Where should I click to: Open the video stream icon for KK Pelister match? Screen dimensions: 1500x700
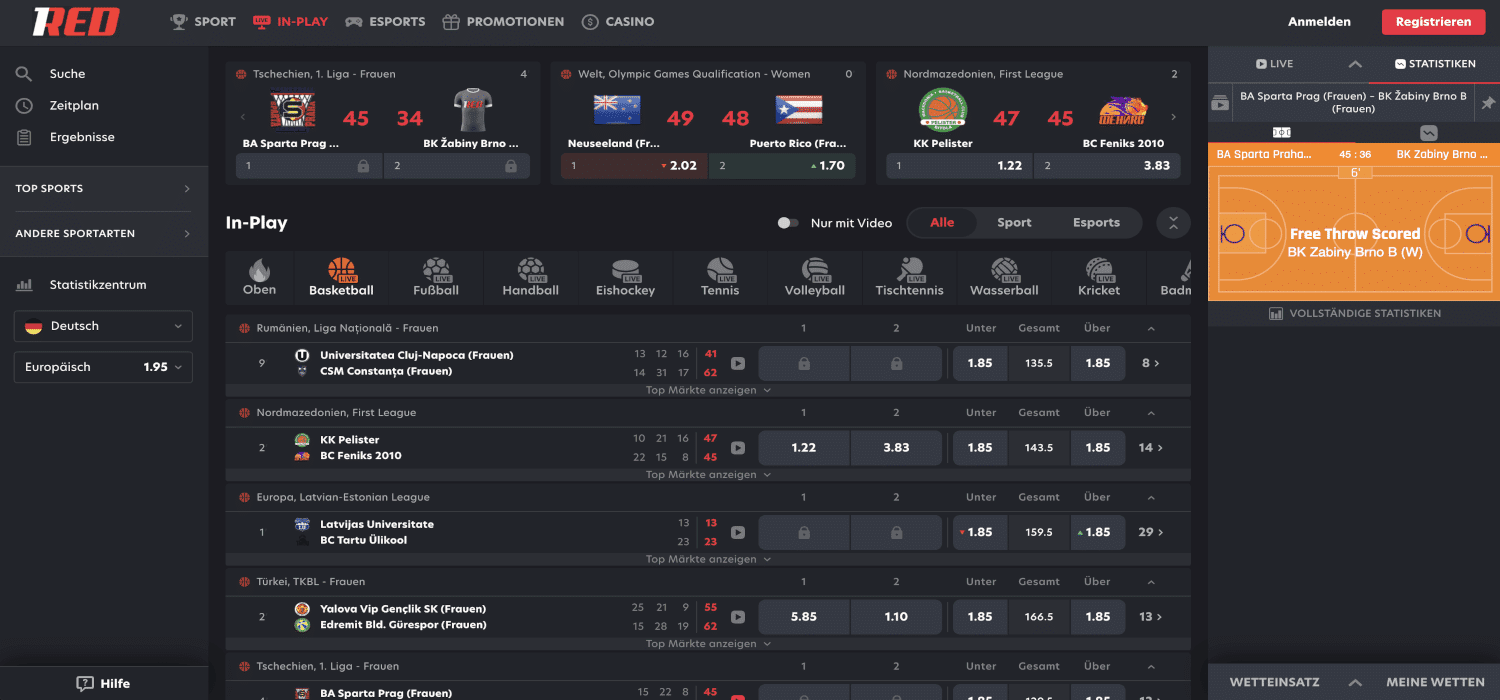pyautogui.click(x=737, y=448)
